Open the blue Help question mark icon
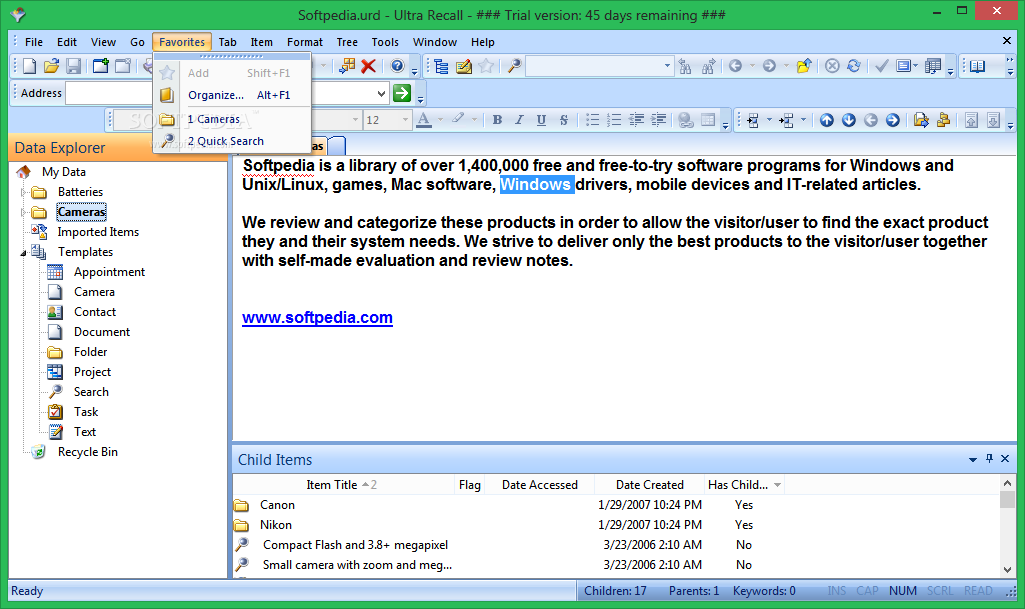The width and height of the screenshot is (1025, 609). 397,66
